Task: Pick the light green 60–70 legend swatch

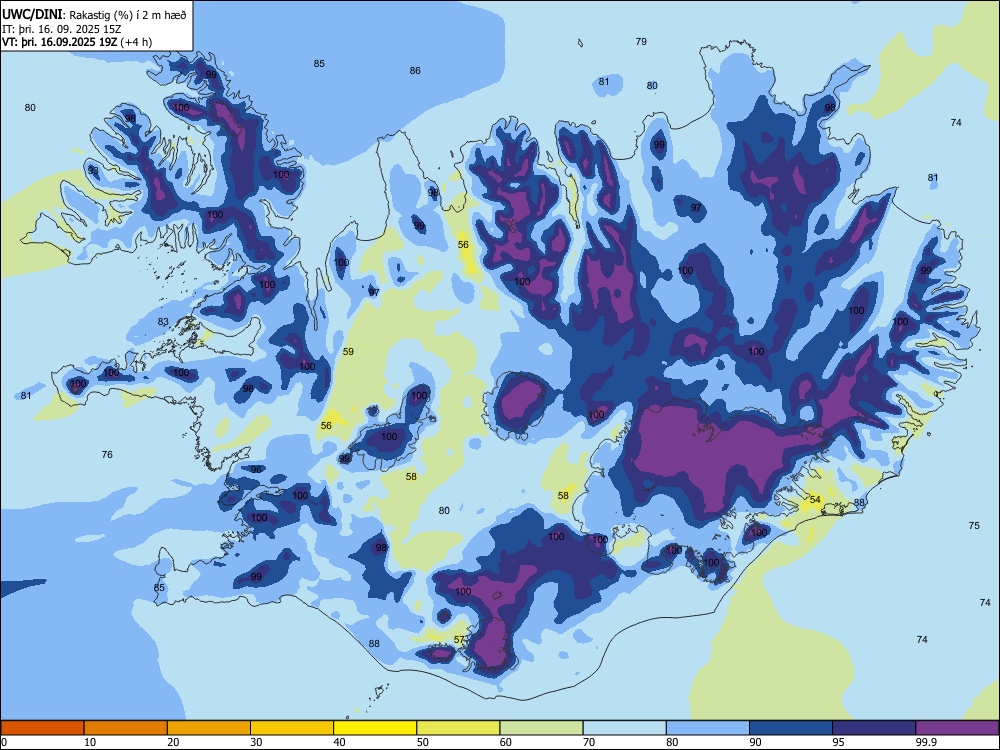Action: [x=541, y=728]
